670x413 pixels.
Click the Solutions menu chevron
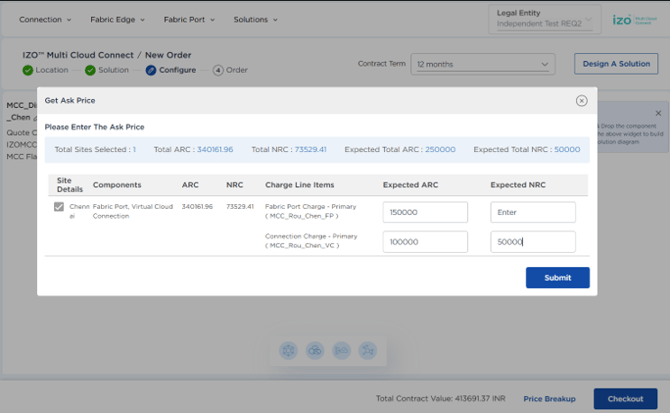275,20
